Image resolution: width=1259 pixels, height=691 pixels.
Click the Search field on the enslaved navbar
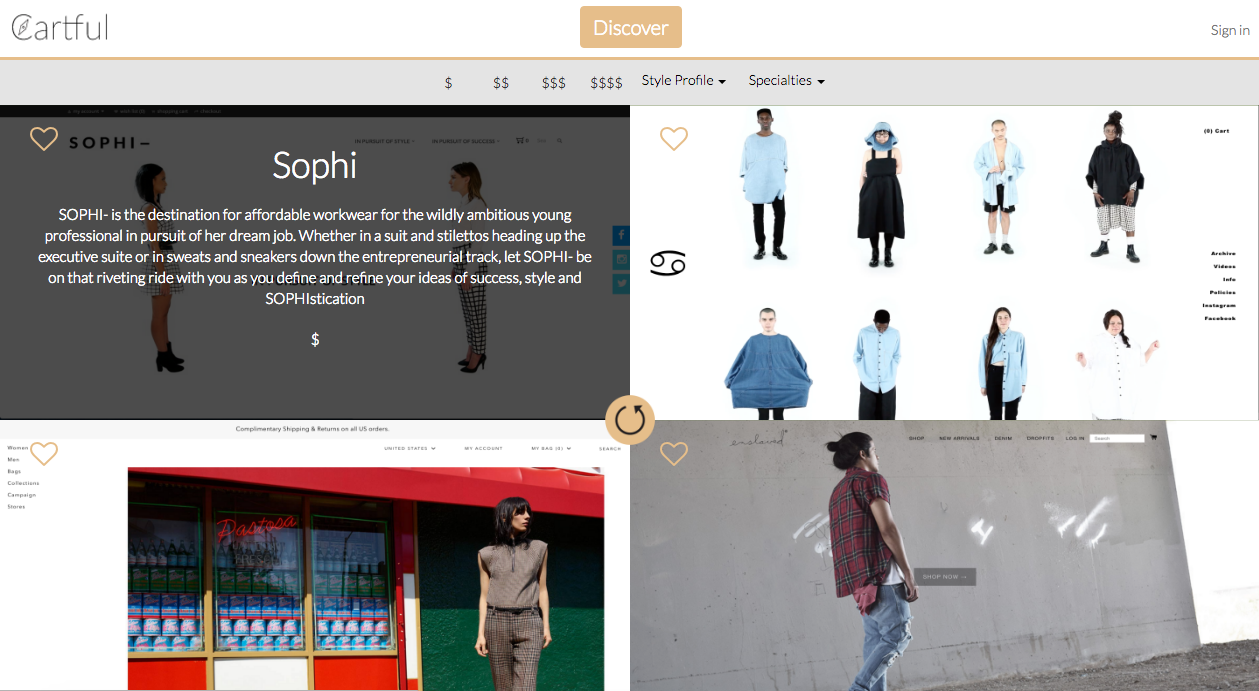click(x=1117, y=437)
